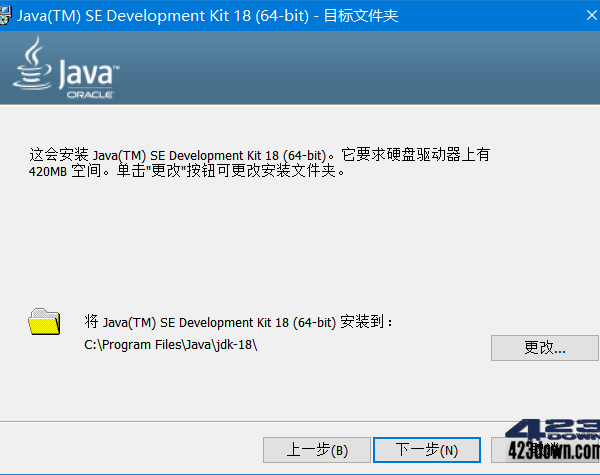Click the ORACLE wordmark under Java logo
This screenshot has height=475, width=600.
pos(89,94)
